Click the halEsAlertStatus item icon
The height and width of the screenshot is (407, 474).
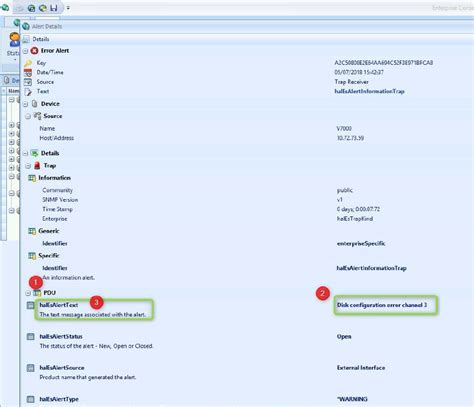coord(30,336)
